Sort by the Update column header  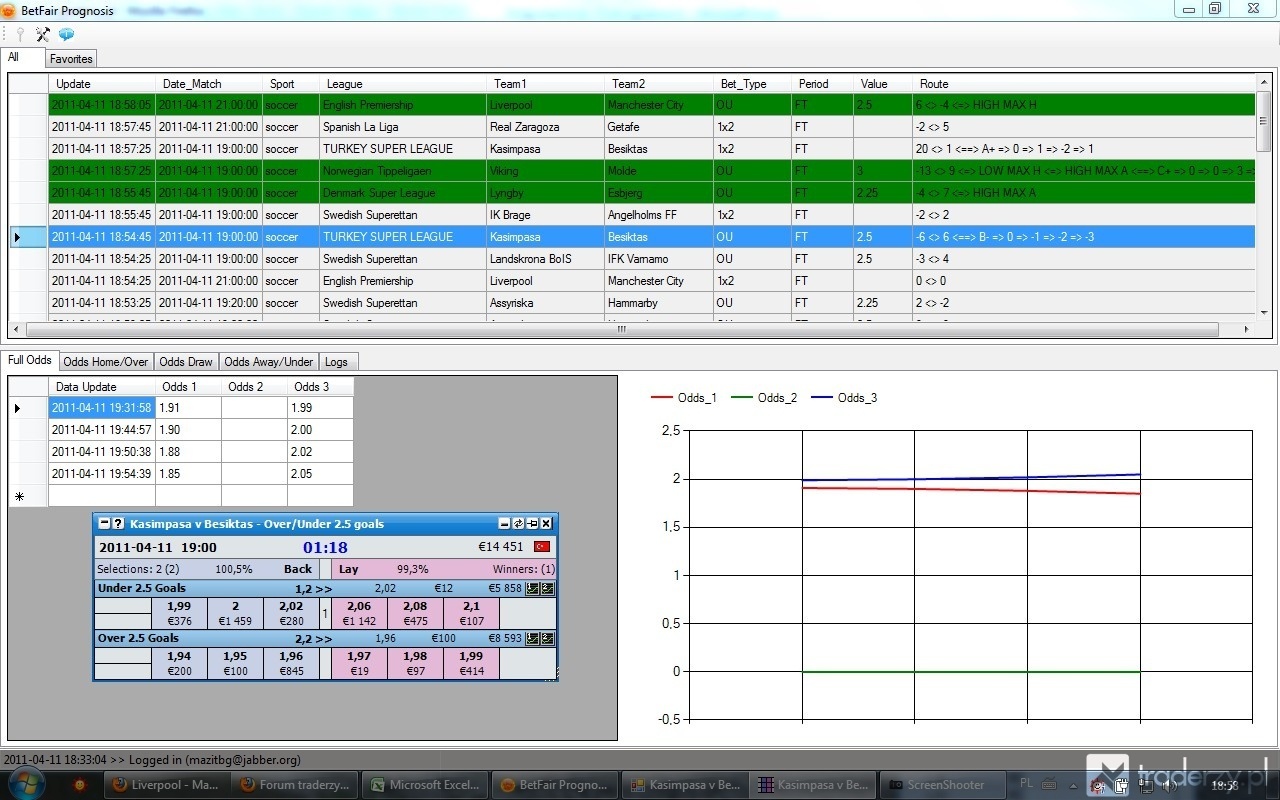(x=102, y=84)
